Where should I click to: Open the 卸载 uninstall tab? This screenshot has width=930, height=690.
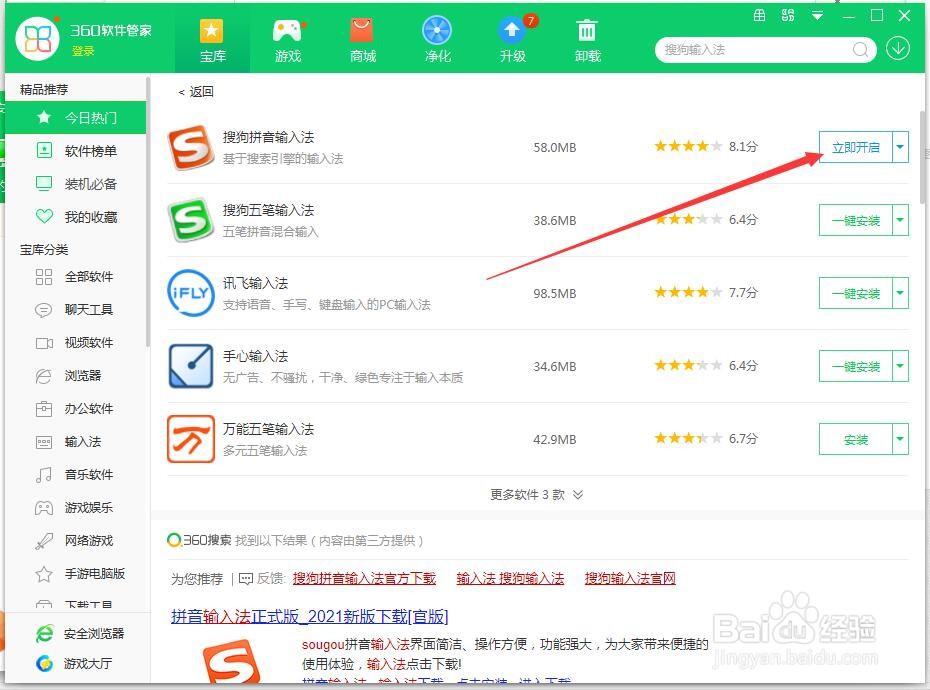point(587,40)
